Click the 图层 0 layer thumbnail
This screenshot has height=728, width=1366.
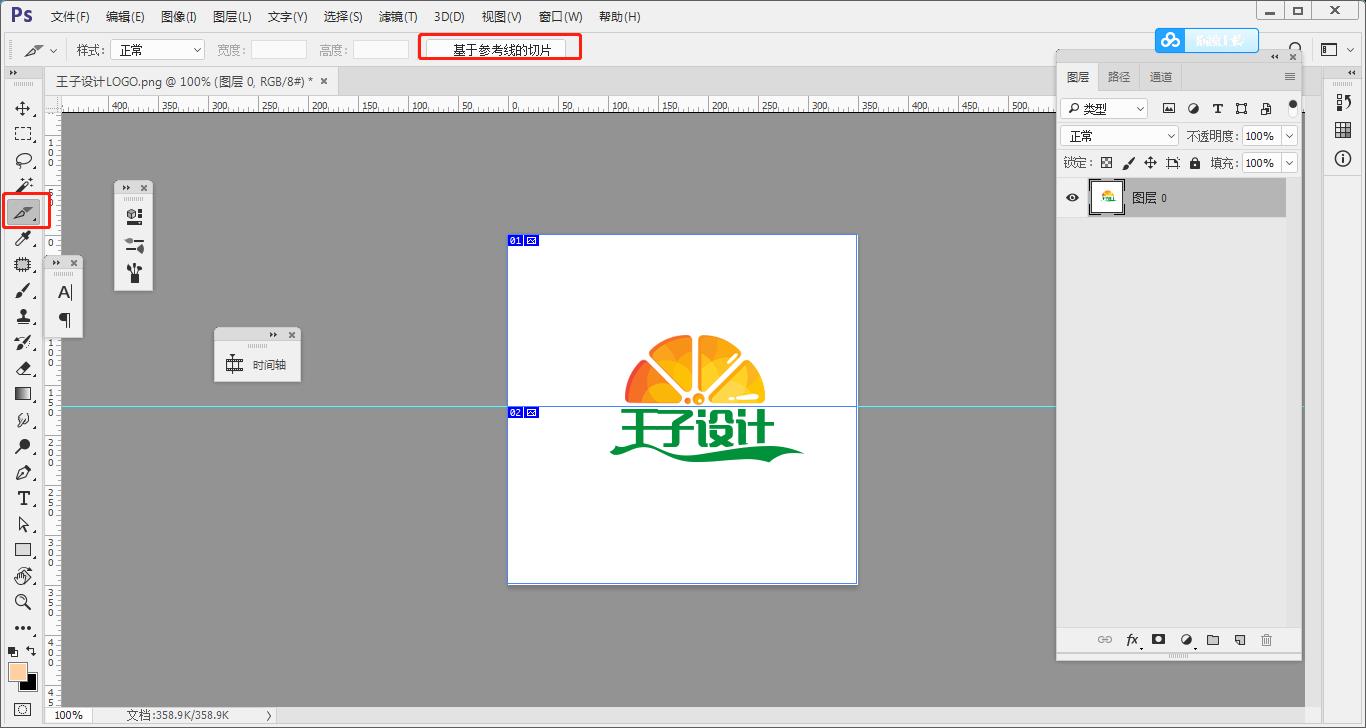click(x=1107, y=198)
